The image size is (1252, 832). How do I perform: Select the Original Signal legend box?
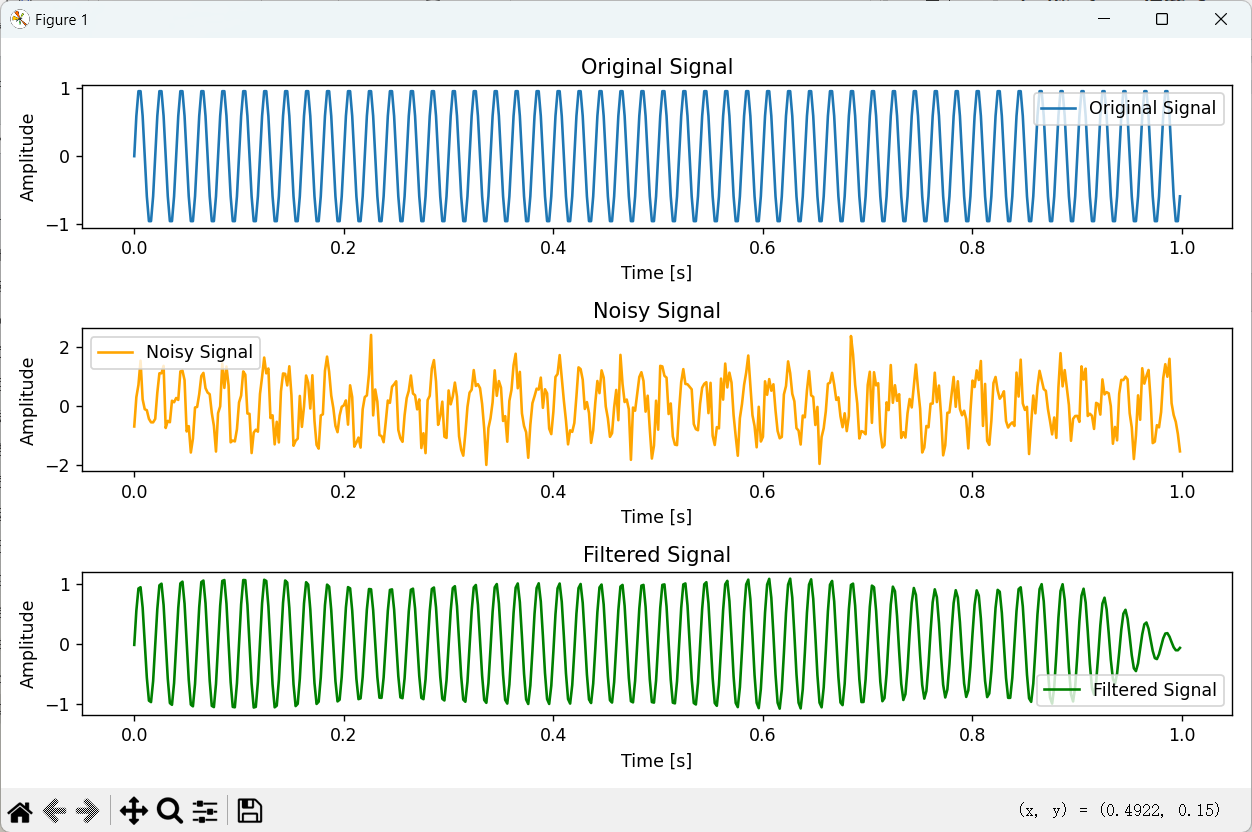[1129, 108]
